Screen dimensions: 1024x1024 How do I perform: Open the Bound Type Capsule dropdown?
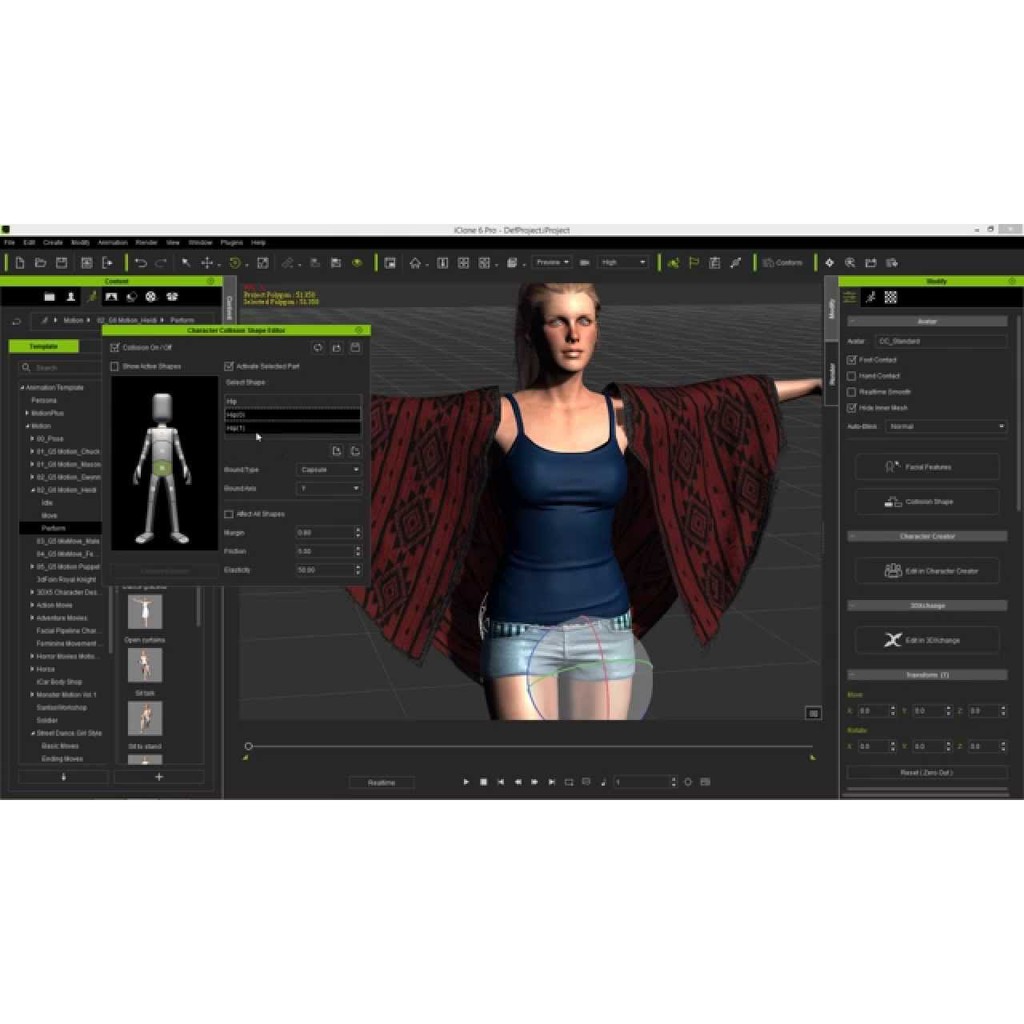pos(329,469)
